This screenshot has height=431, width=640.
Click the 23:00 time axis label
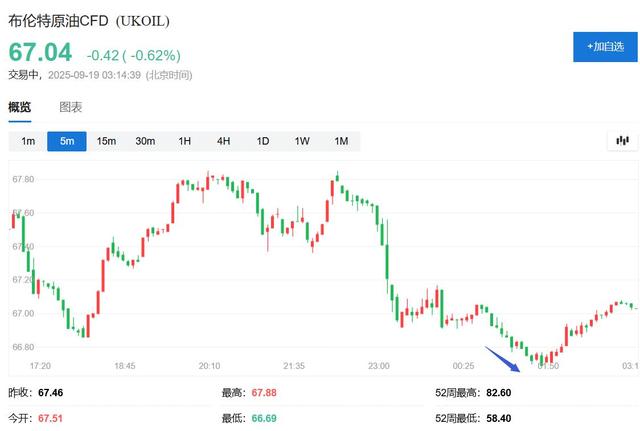pyautogui.click(x=379, y=366)
